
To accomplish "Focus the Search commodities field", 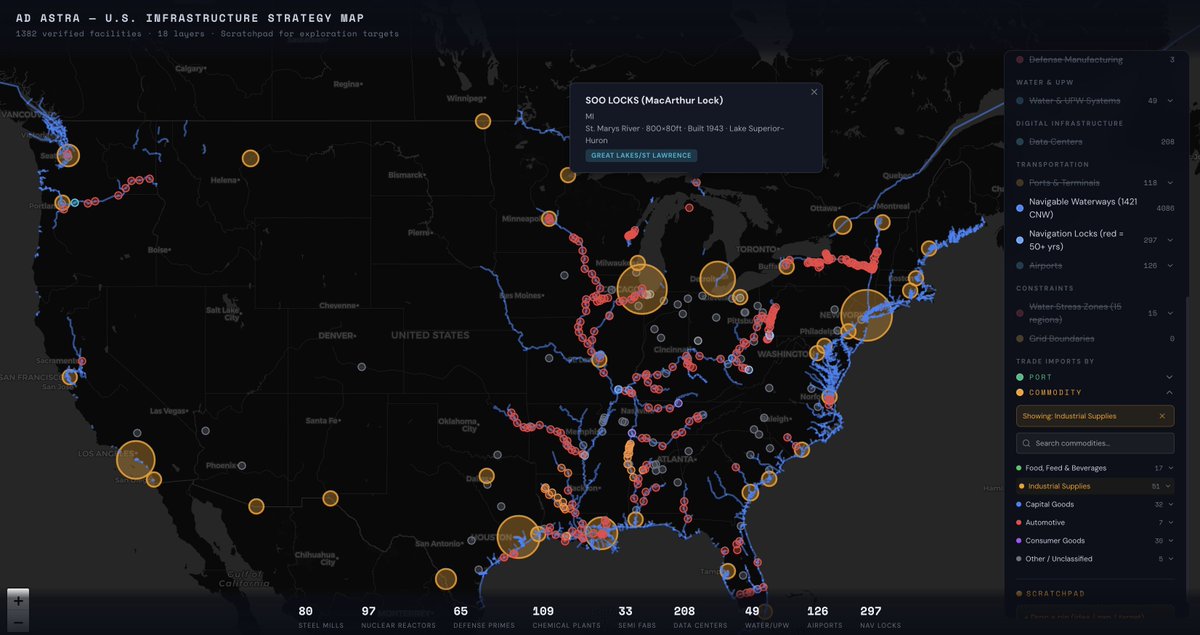I will (1095, 443).
